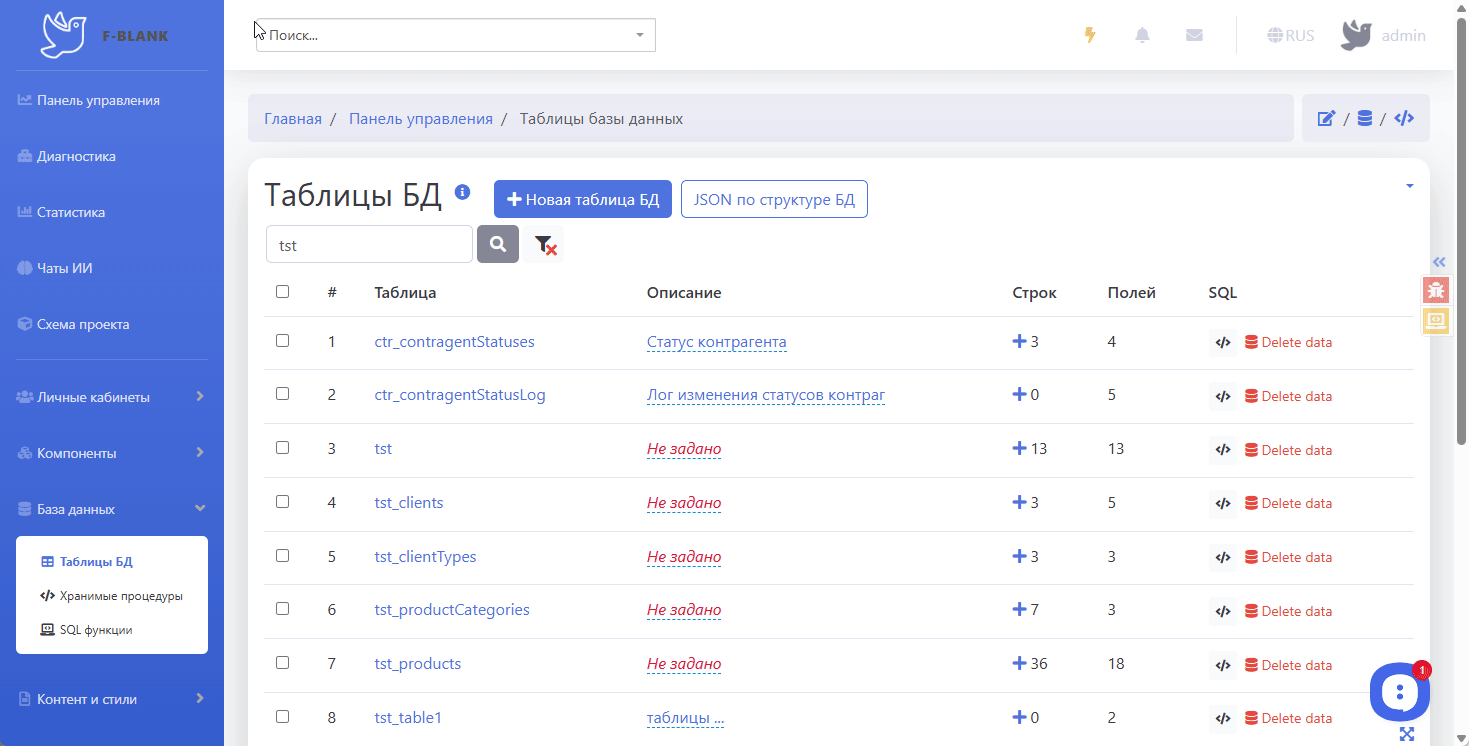This screenshot has width=1469, height=746.
Task: Open Хранимые процедуры in sidebar
Action: [x=120, y=596]
